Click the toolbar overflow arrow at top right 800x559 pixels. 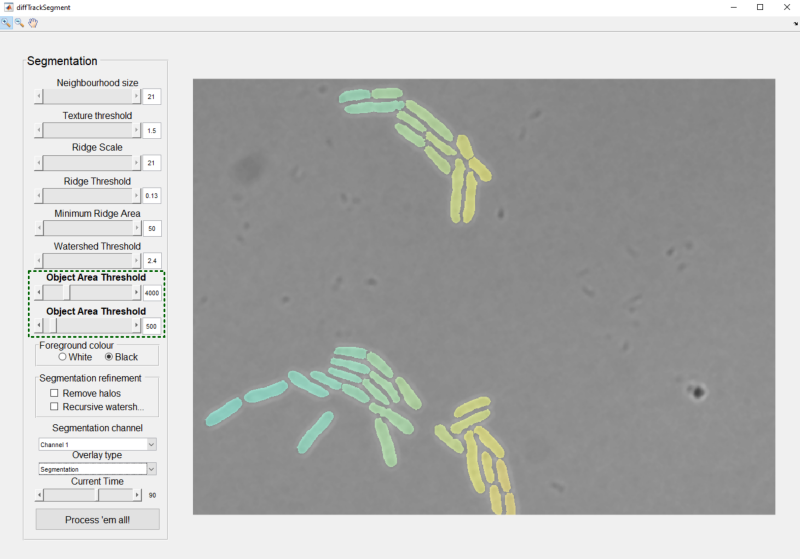pyautogui.click(x=795, y=23)
